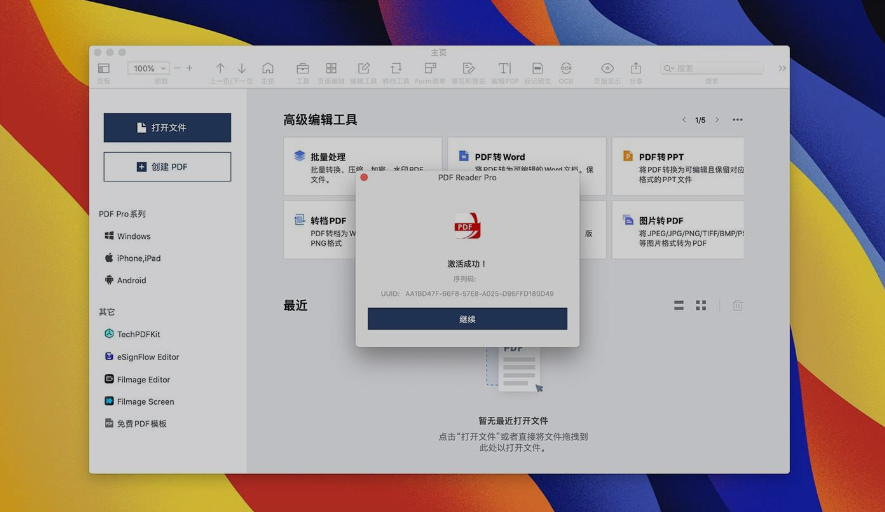Switch recent files to grid view
The image size is (885, 512).
pos(701,305)
